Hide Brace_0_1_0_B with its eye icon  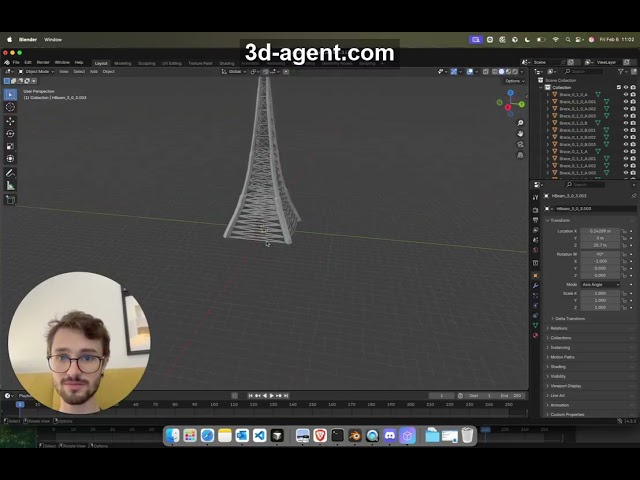[x=626, y=123]
